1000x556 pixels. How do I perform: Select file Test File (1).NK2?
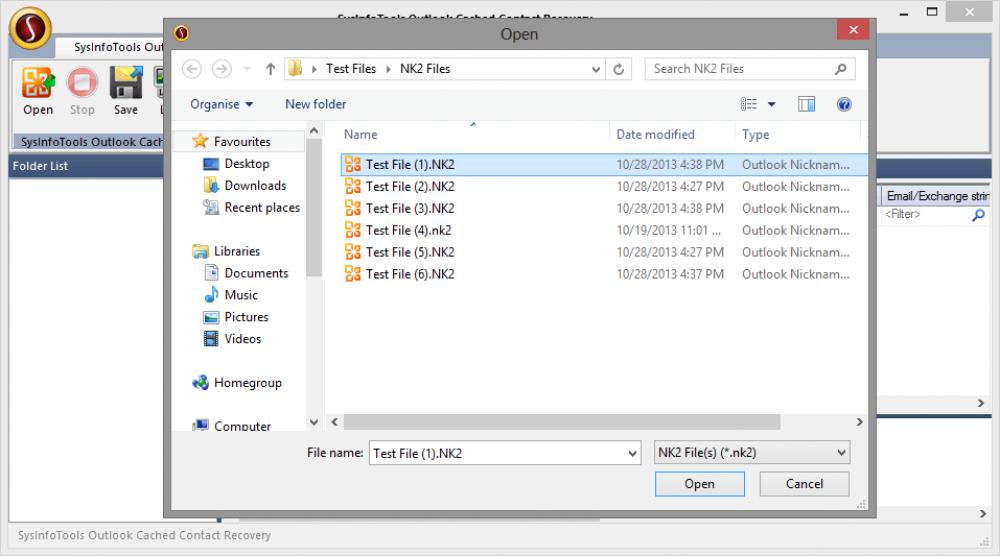[604, 165]
